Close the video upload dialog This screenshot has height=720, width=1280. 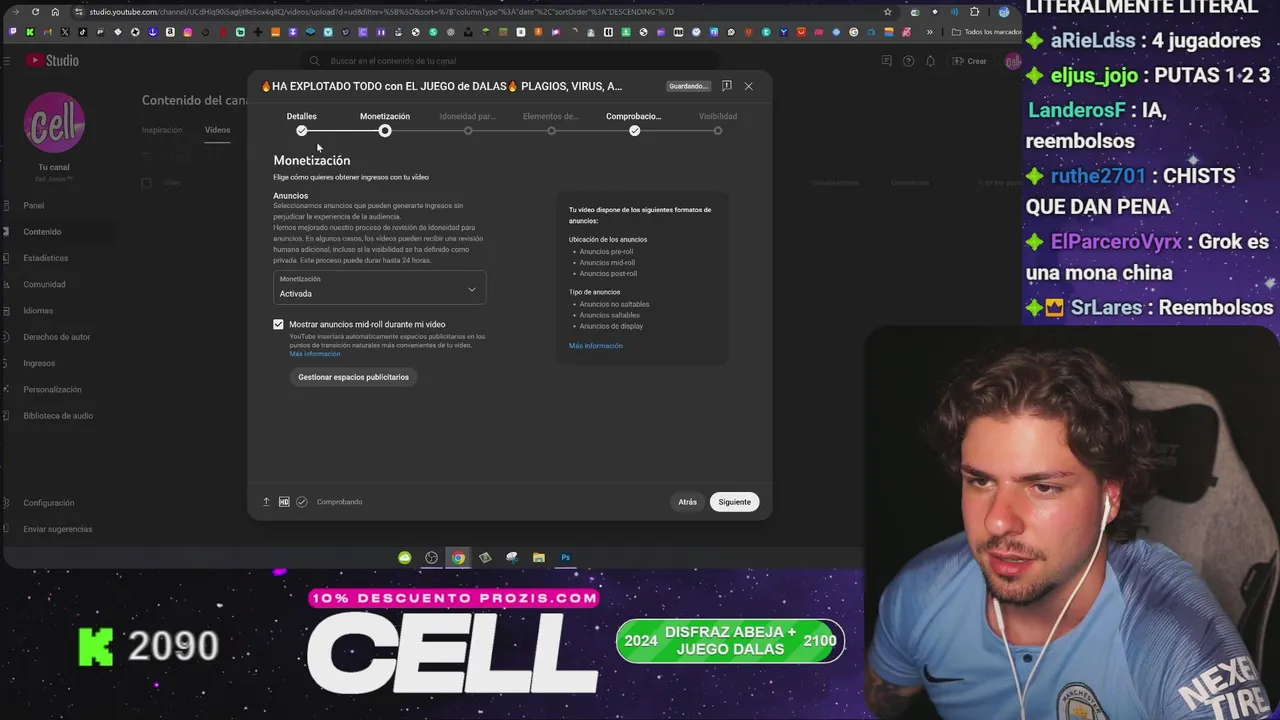coord(748,86)
